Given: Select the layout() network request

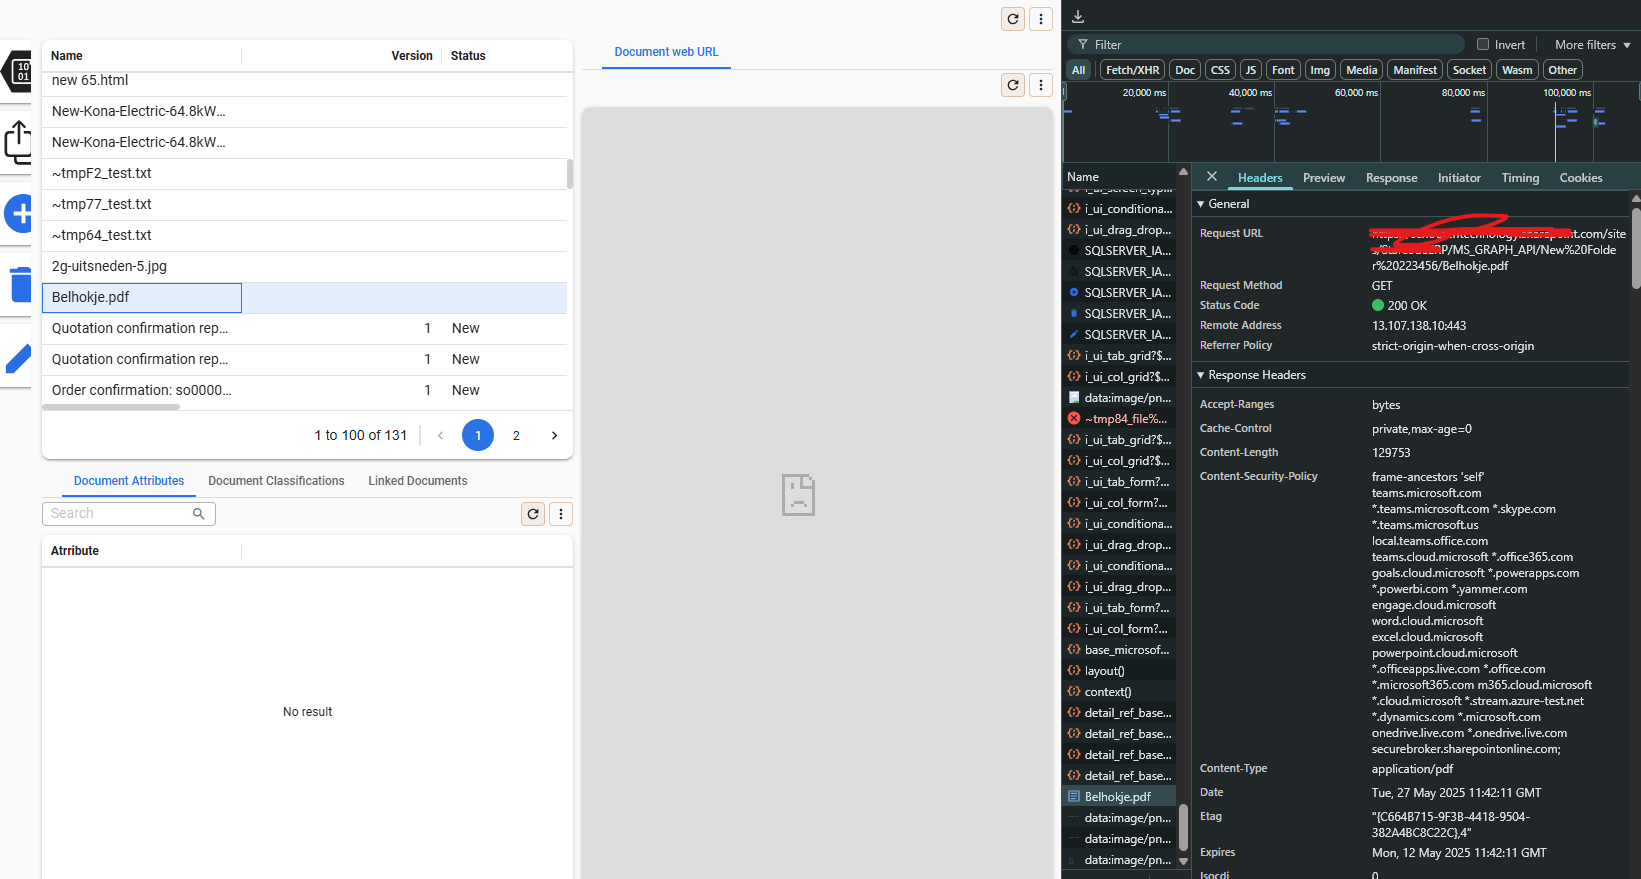Looking at the screenshot, I should click(x=1119, y=671).
